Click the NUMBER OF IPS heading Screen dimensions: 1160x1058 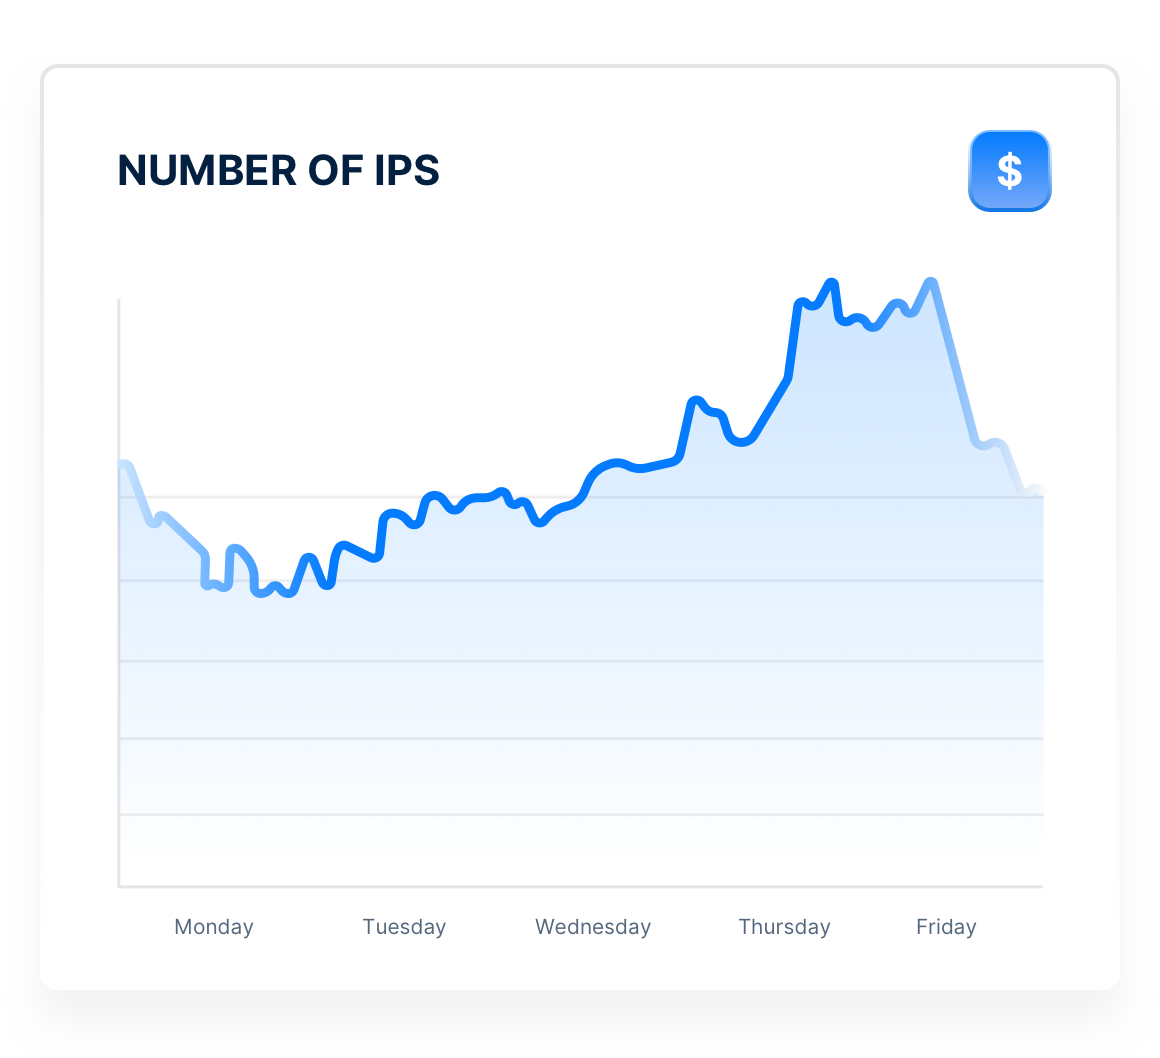279,171
